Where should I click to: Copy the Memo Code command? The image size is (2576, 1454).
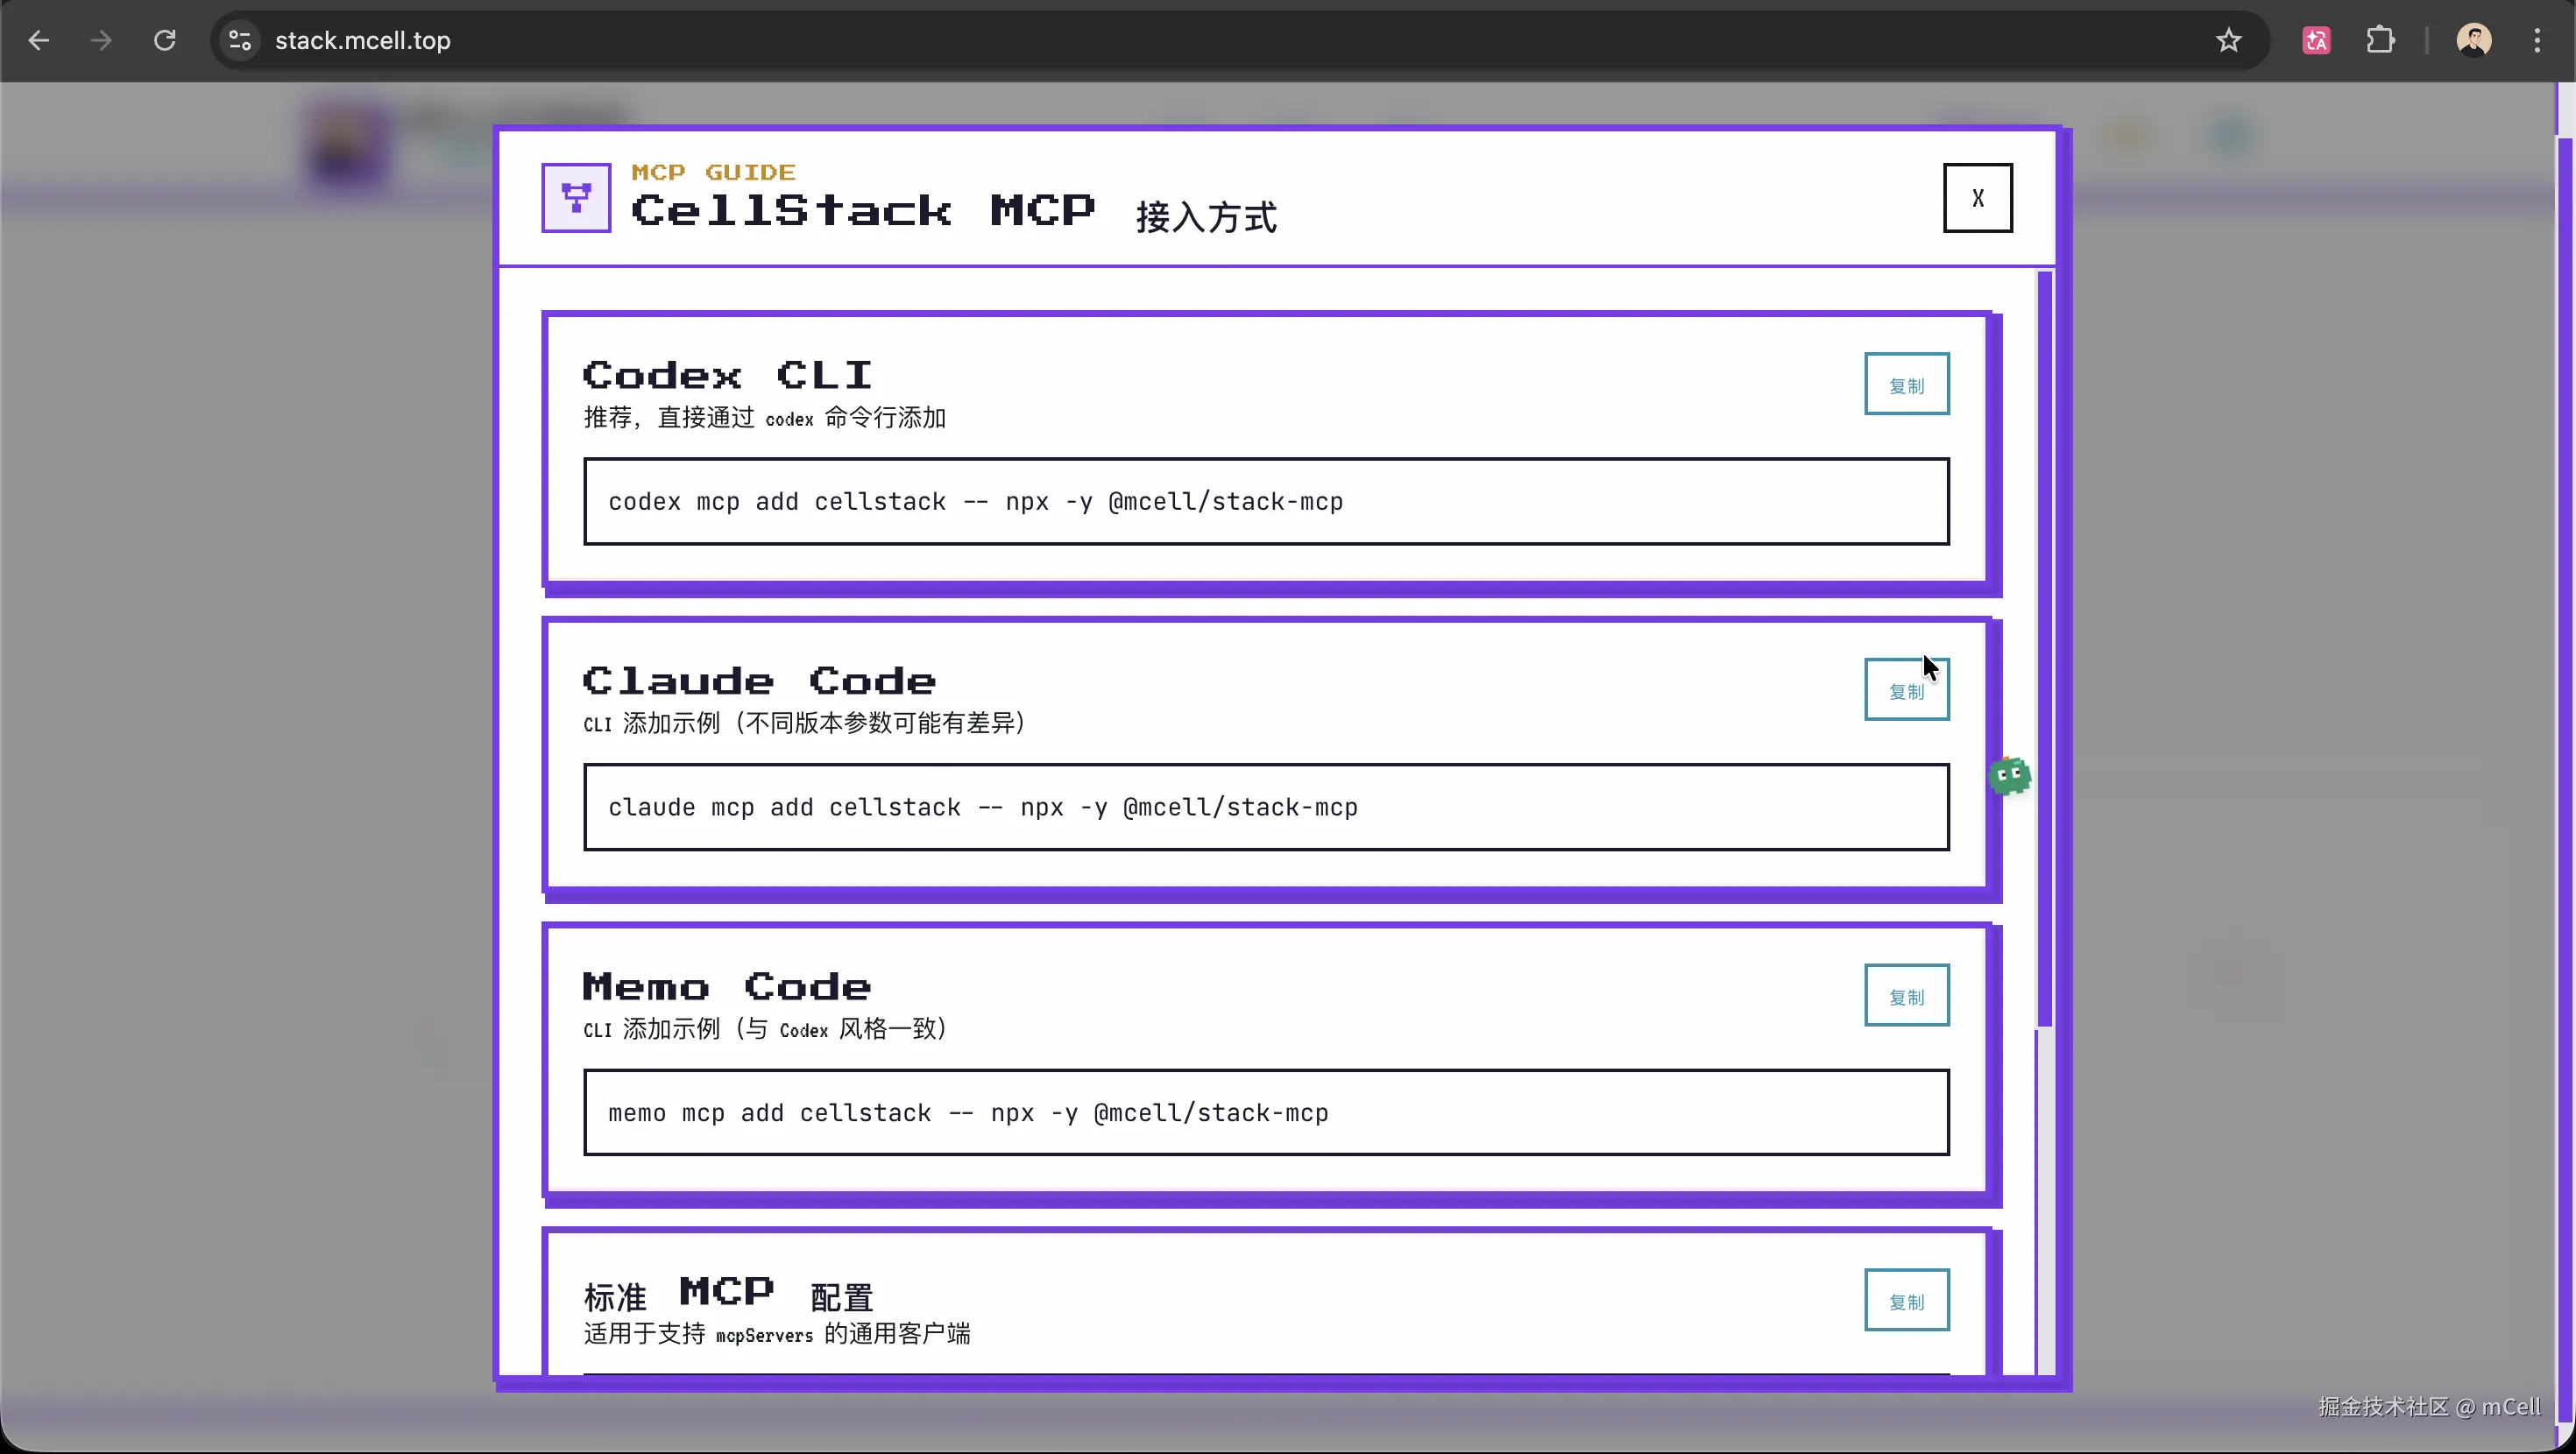coord(1906,996)
